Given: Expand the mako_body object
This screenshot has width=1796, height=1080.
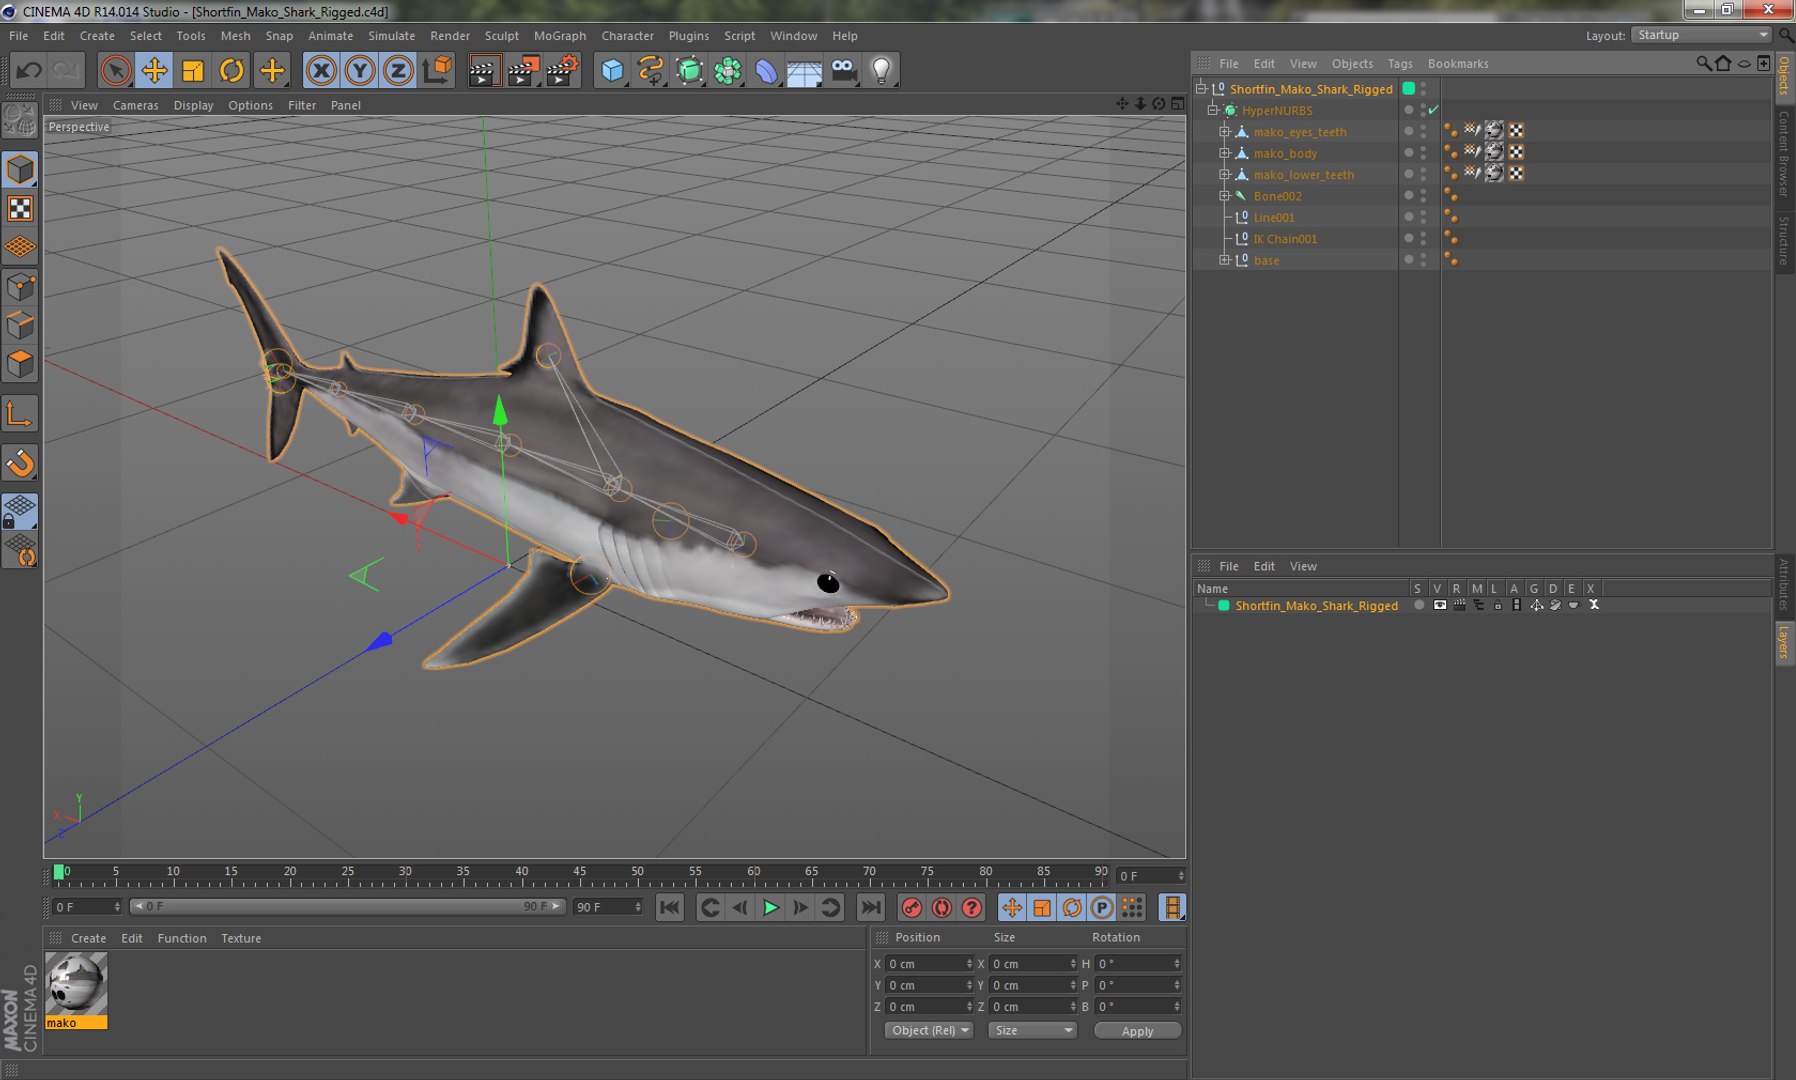Looking at the screenshot, I should [x=1224, y=153].
